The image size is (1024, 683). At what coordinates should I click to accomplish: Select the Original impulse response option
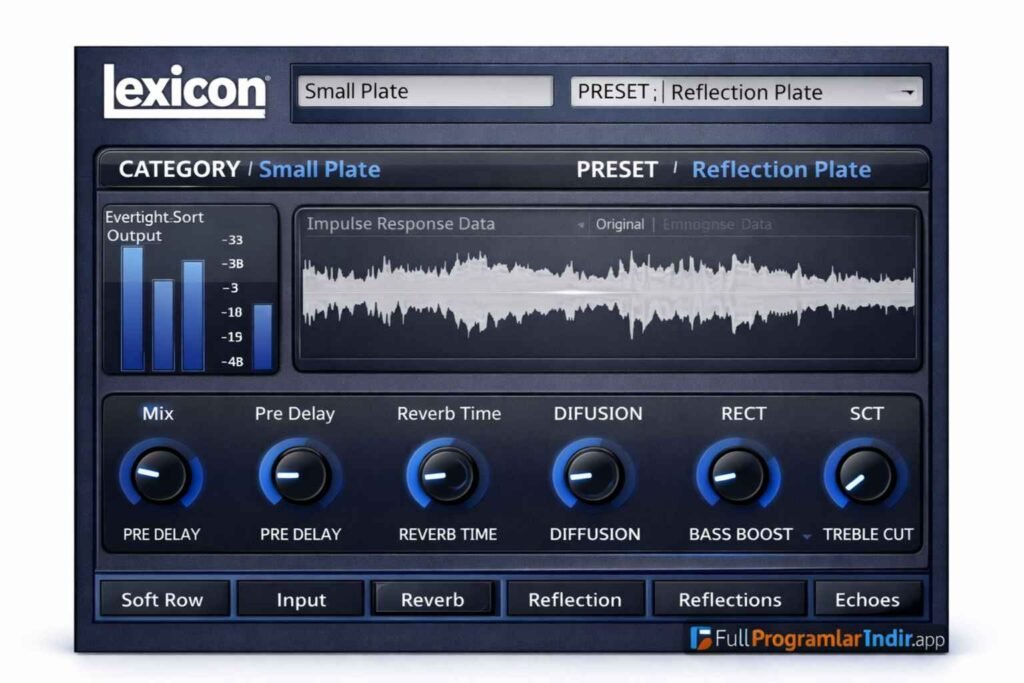(621, 224)
